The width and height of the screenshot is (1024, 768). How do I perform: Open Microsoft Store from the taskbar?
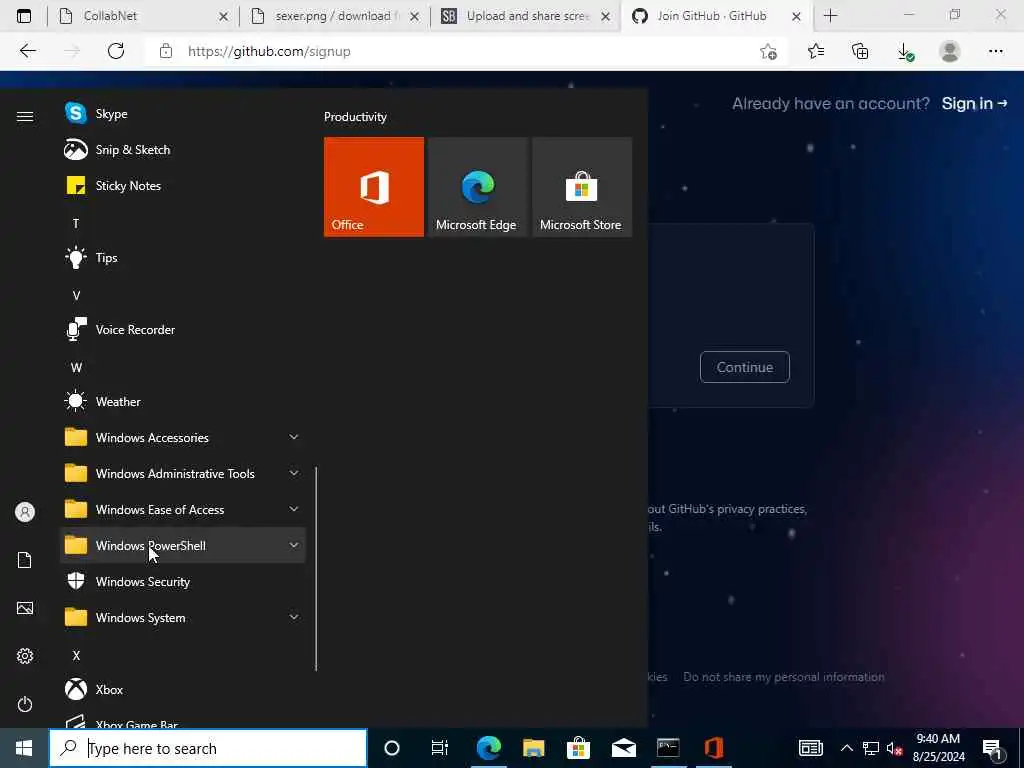point(579,748)
